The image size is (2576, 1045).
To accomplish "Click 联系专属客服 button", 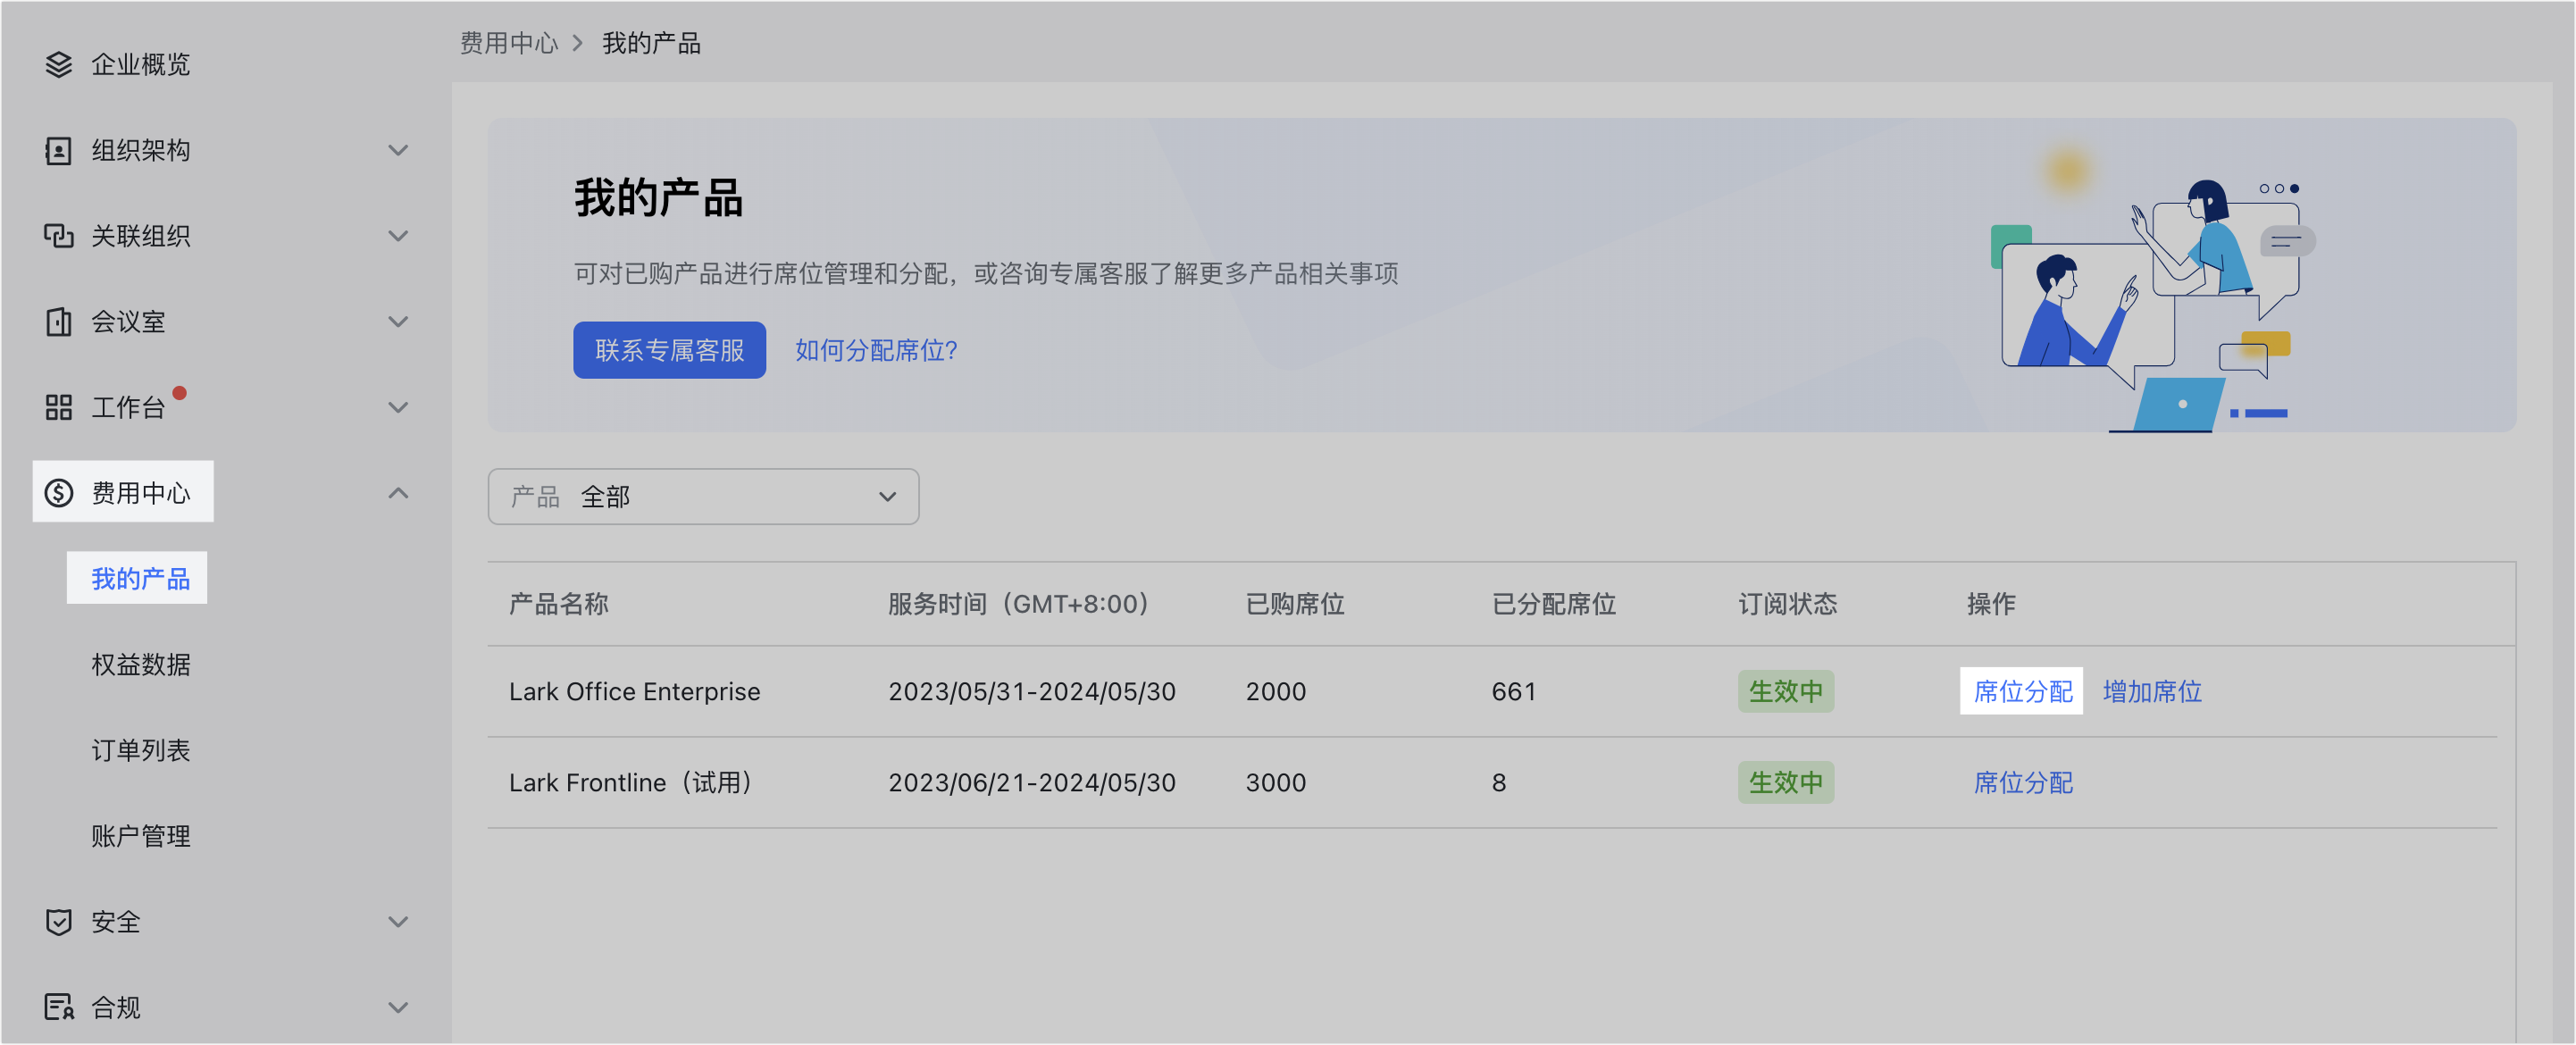I will pyautogui.click(x=669, y=350).
